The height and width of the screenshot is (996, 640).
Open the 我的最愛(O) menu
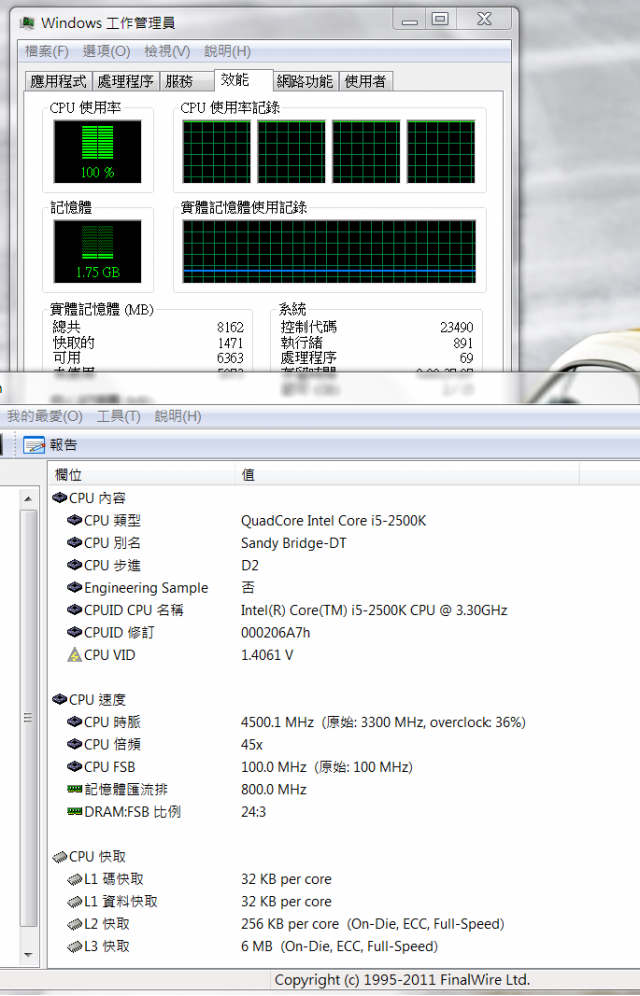point(44,417)
